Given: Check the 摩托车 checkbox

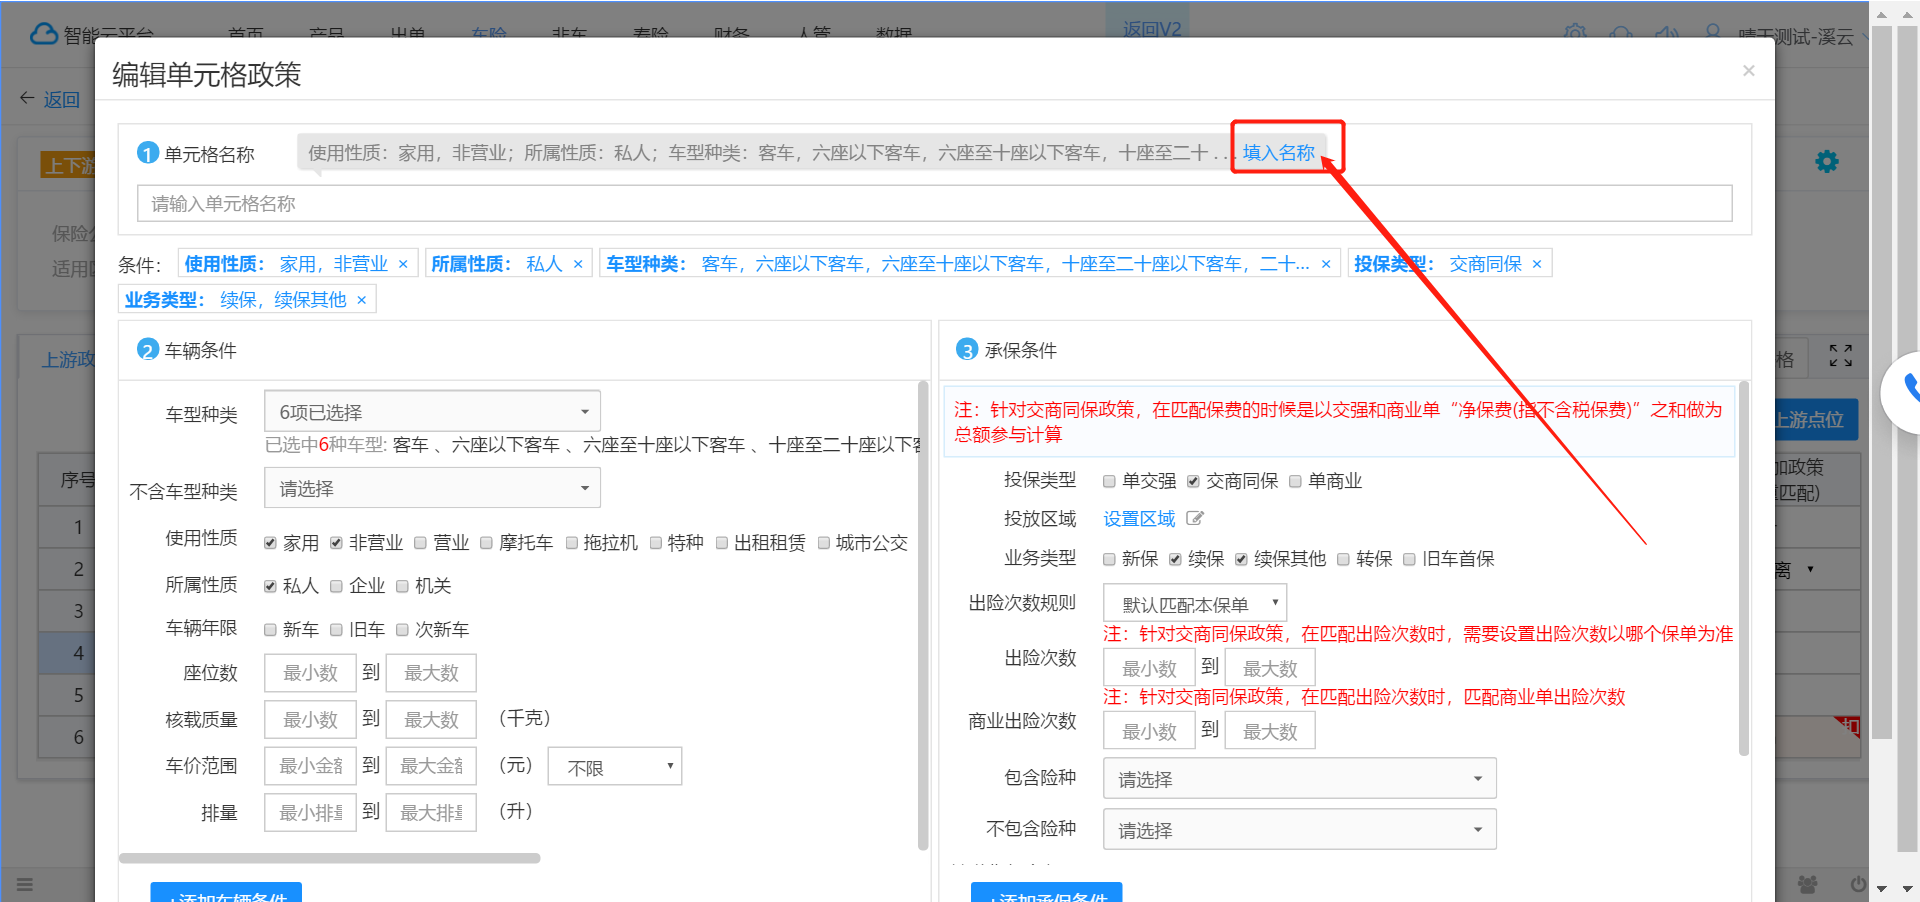Looking at the screenshot, I should click(486, 543).
